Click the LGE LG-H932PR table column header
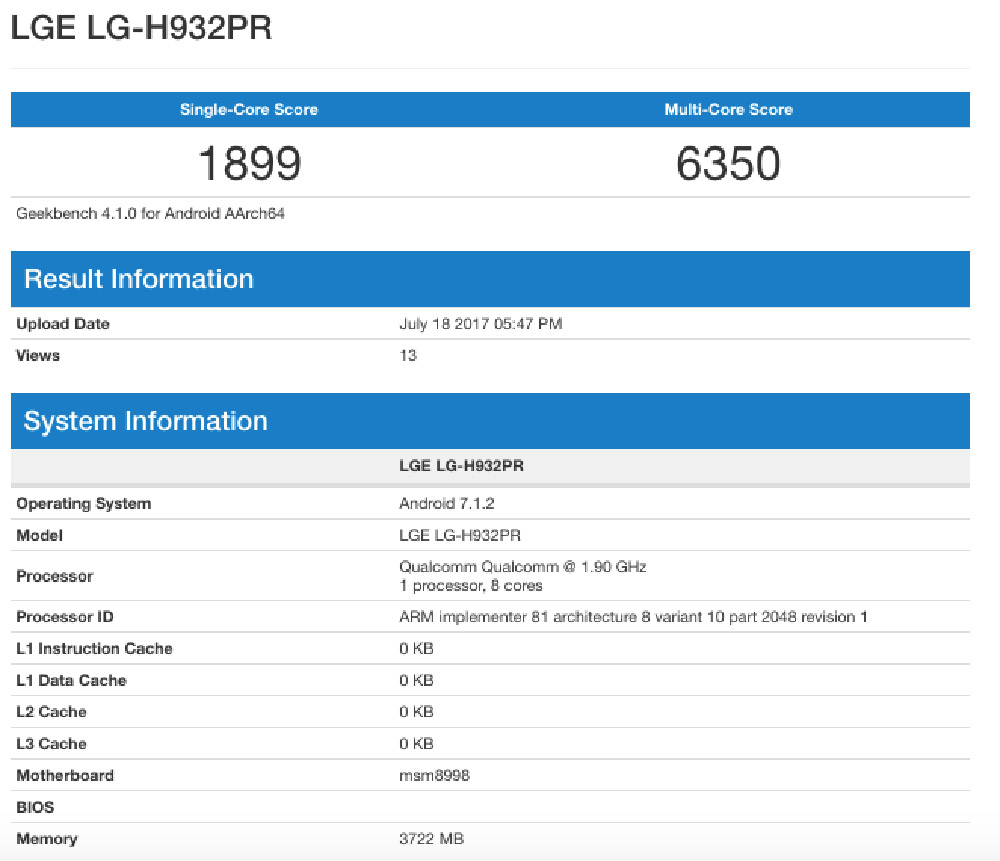The image size is (1000, 861). pyautogui.click(x=460, y=467)
